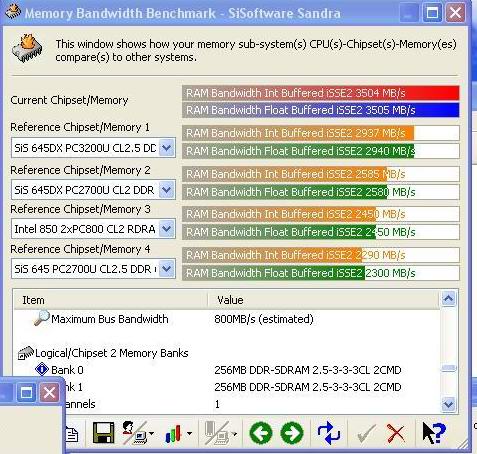This screenshot has height=454, width=477.
Task: Go back with the green left arrow
Action: pos(261,433)
